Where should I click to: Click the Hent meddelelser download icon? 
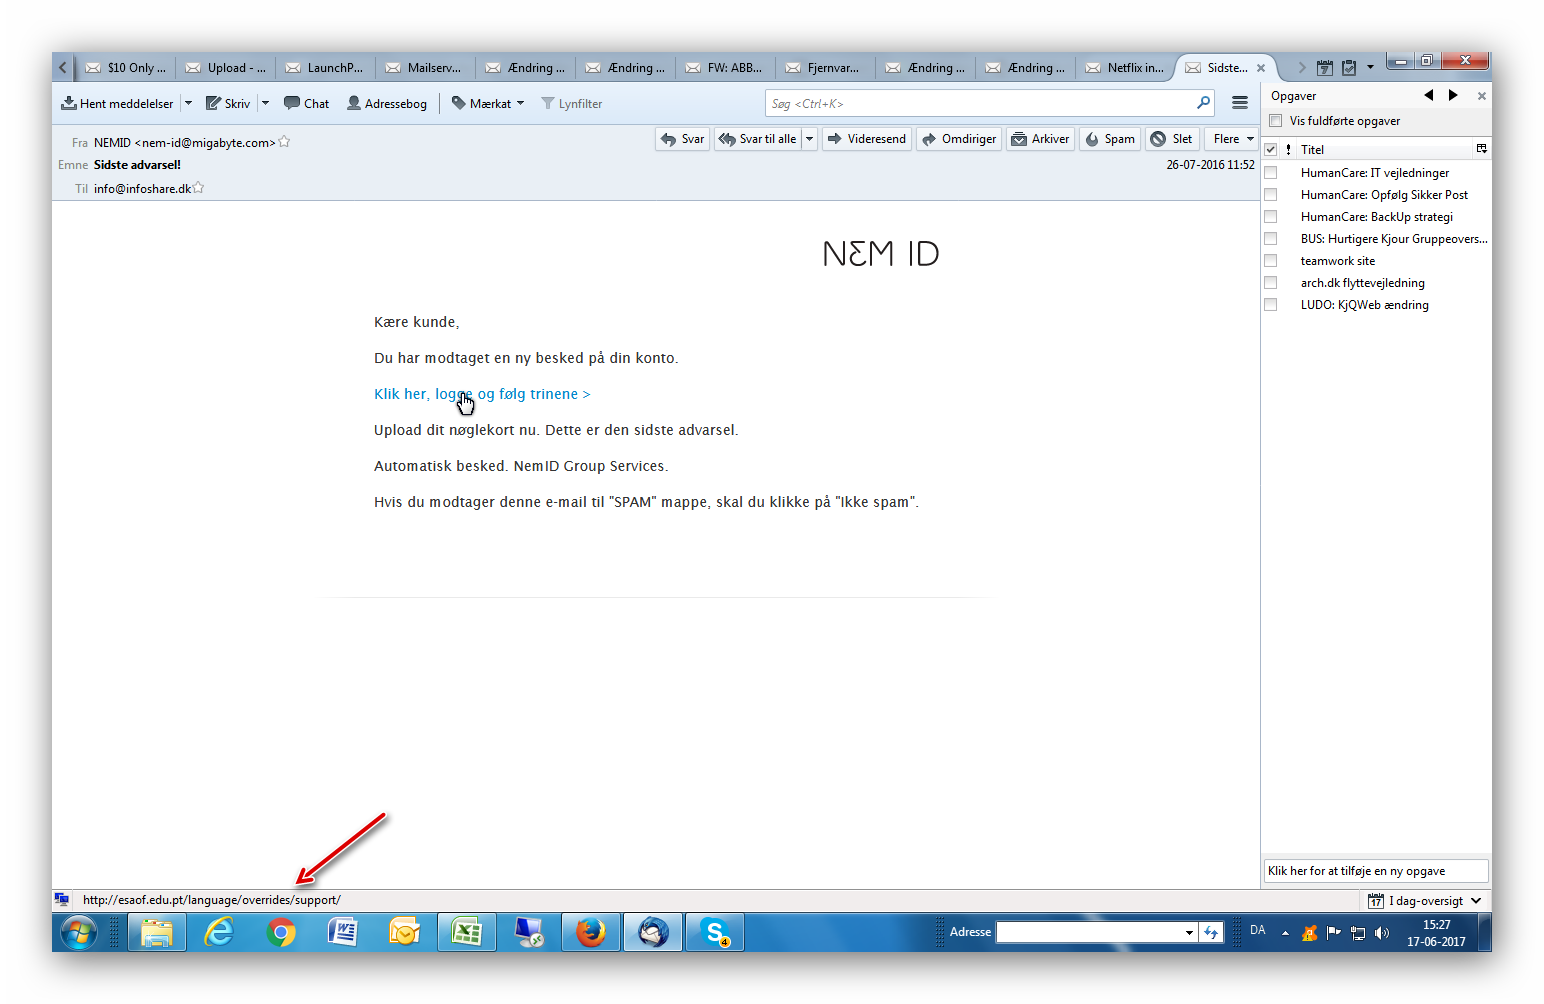[x=69, y=103]
